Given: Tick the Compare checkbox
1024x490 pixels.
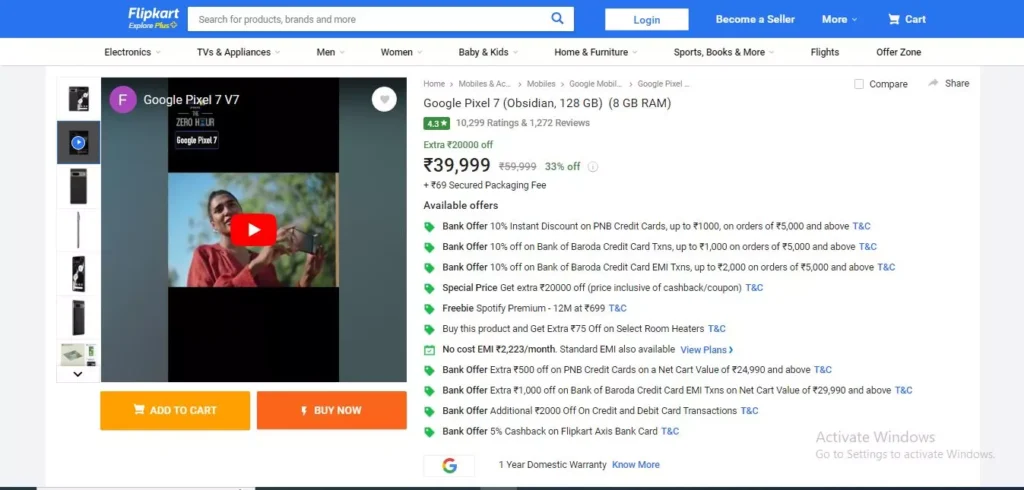Looking at the screenshot, I should pos(859,84).
